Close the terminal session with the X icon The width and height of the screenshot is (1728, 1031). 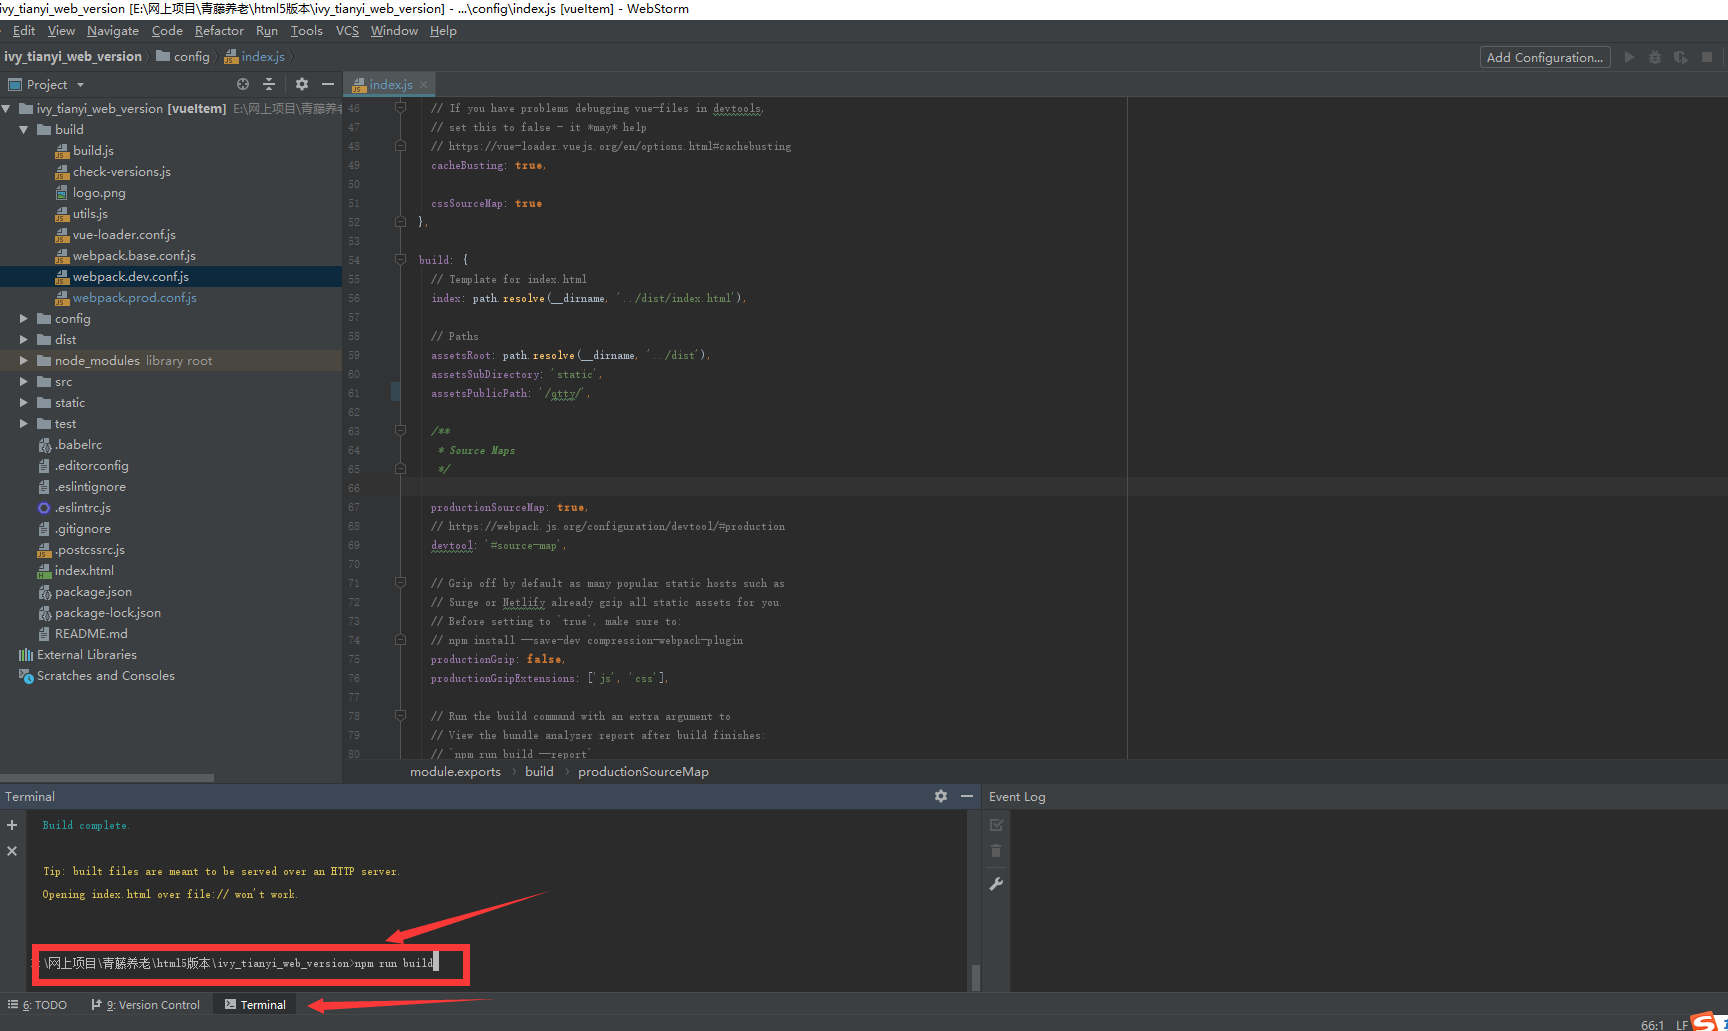click(x=12, y=851)
